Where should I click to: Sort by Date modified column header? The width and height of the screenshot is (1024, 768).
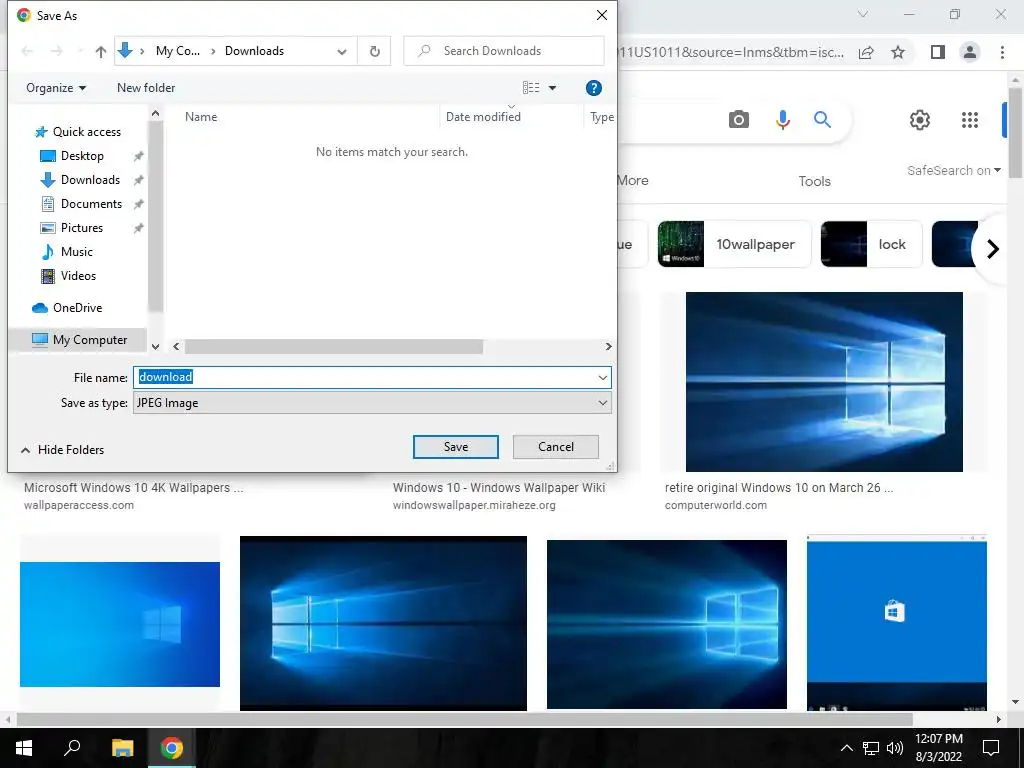(x=483, y=117)
